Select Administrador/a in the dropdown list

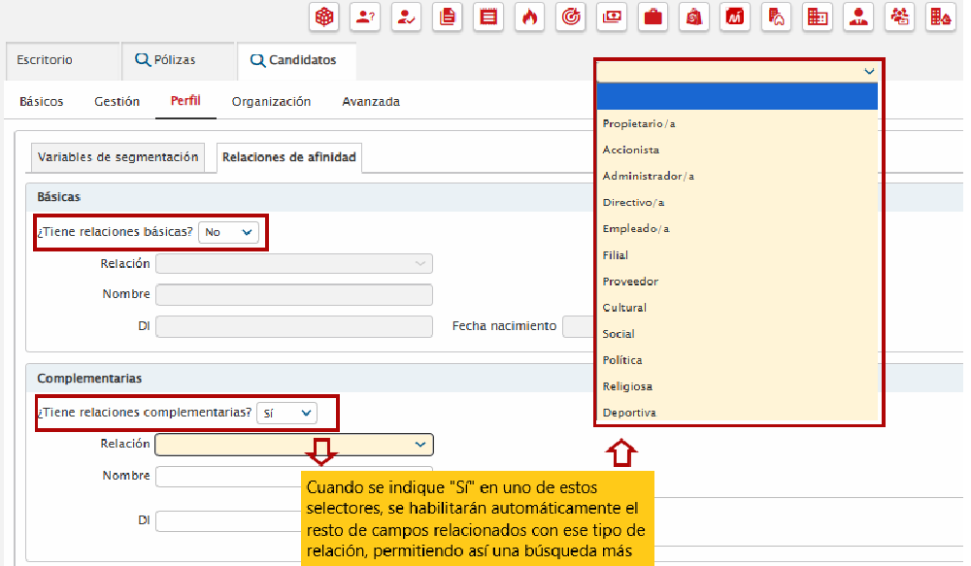(737, 176)
